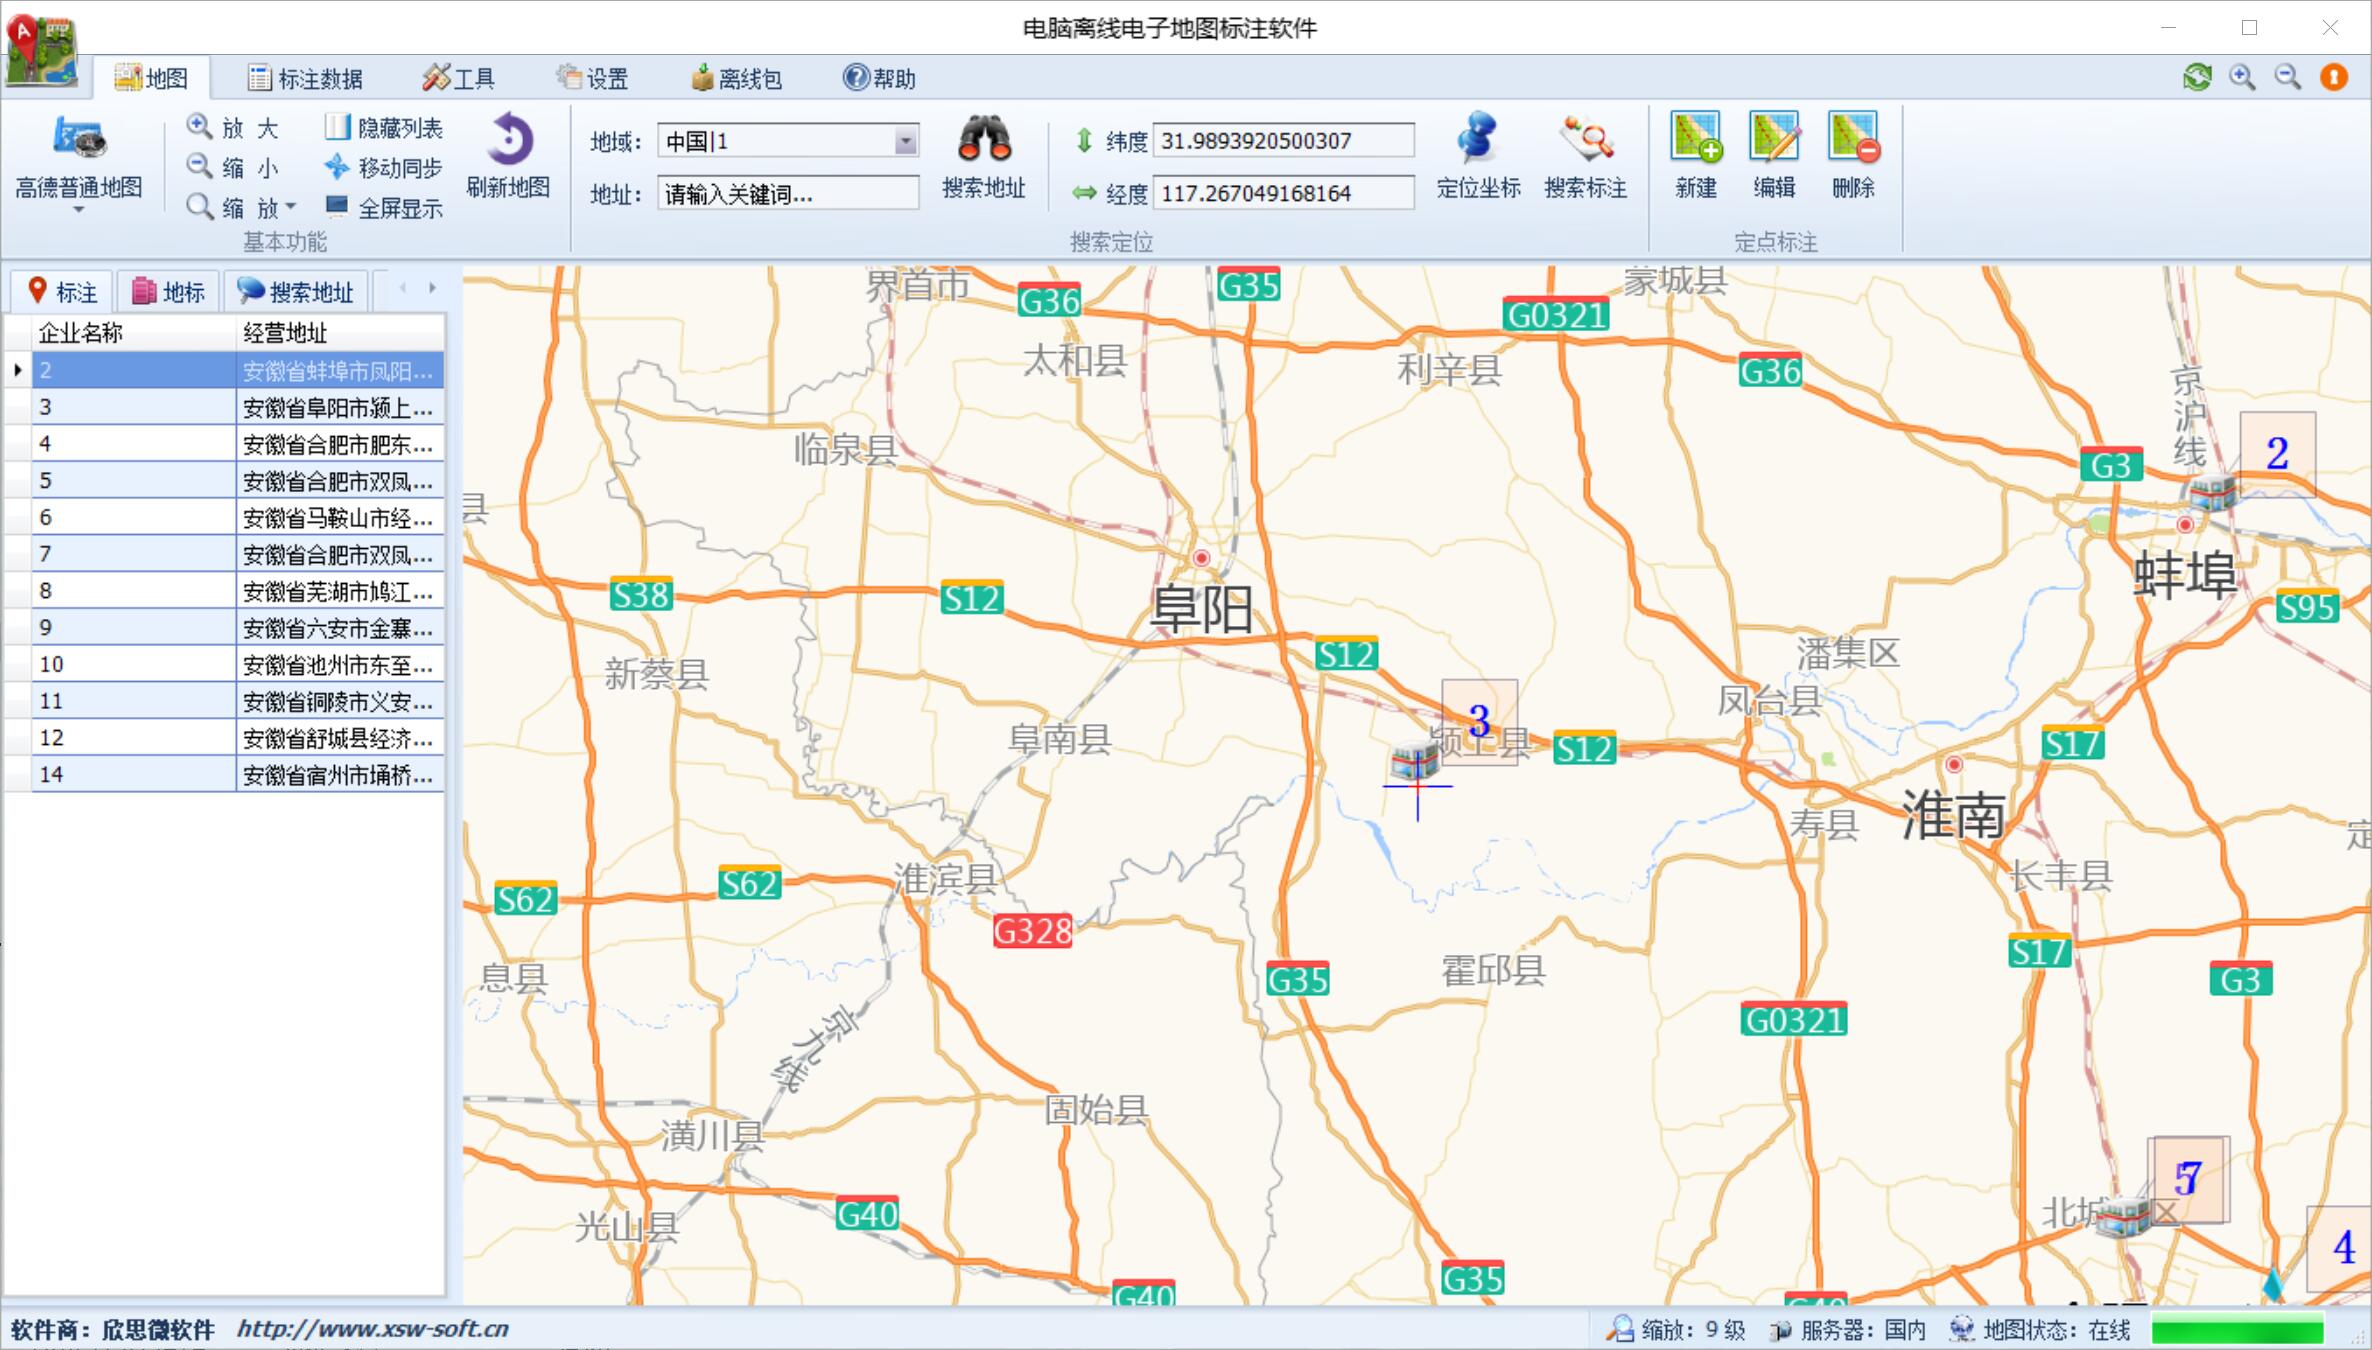Click the 缩放: 9 级 status entry

1677,1329
